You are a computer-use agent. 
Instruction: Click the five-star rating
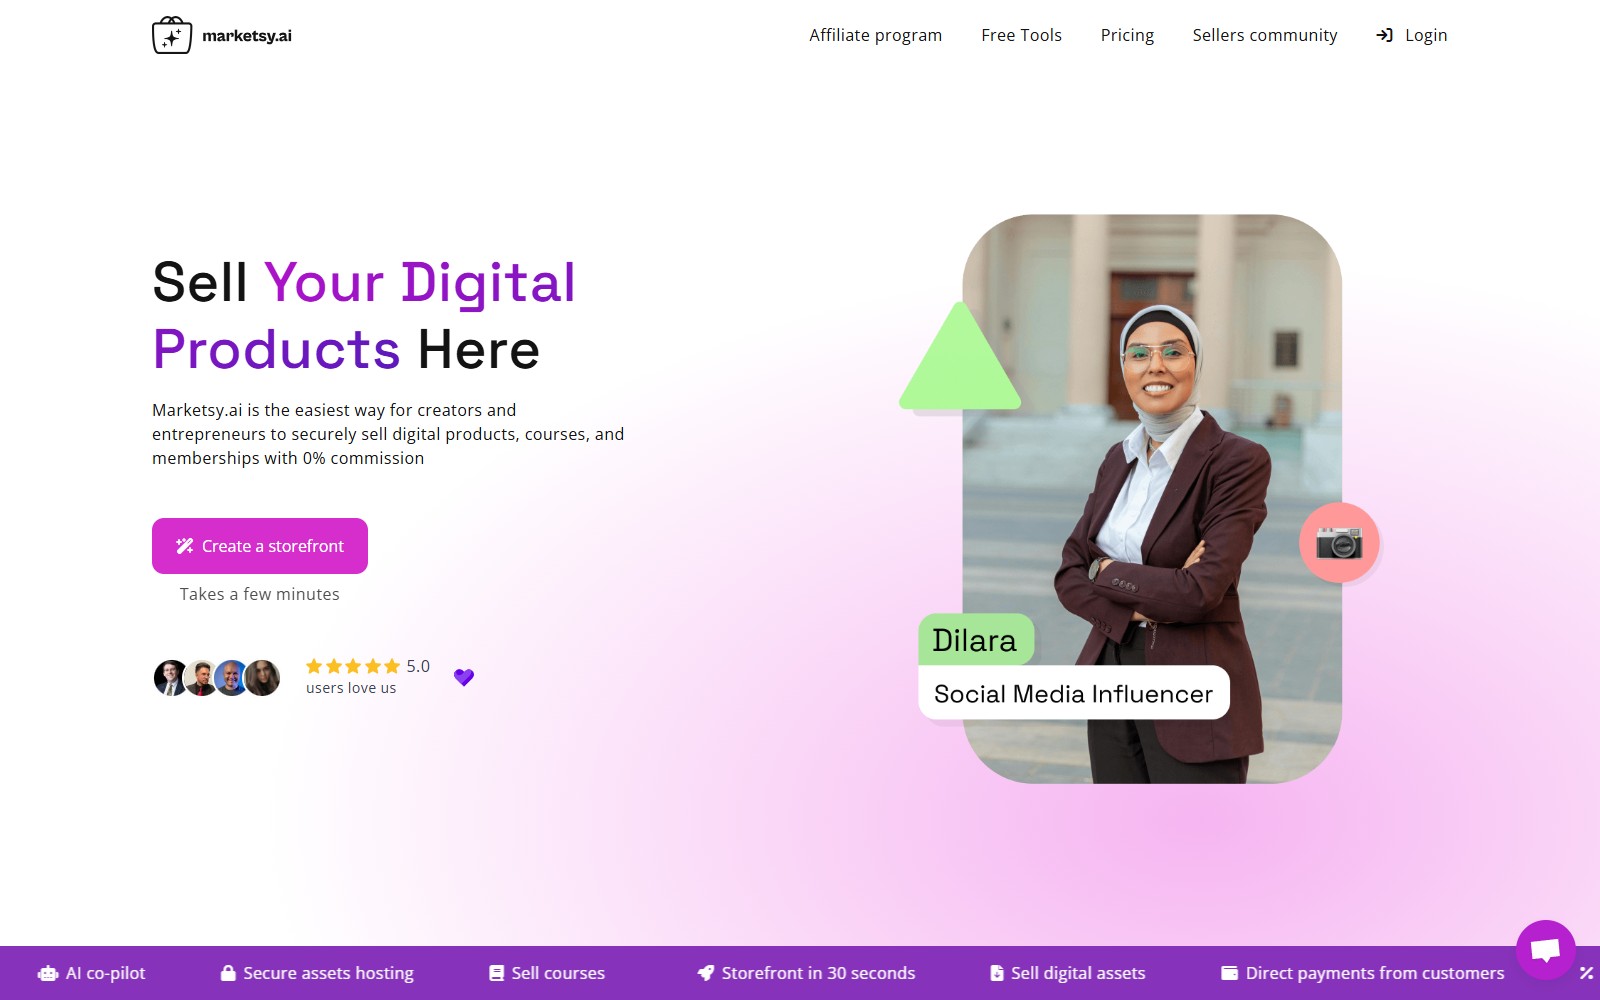coord(353,666)
